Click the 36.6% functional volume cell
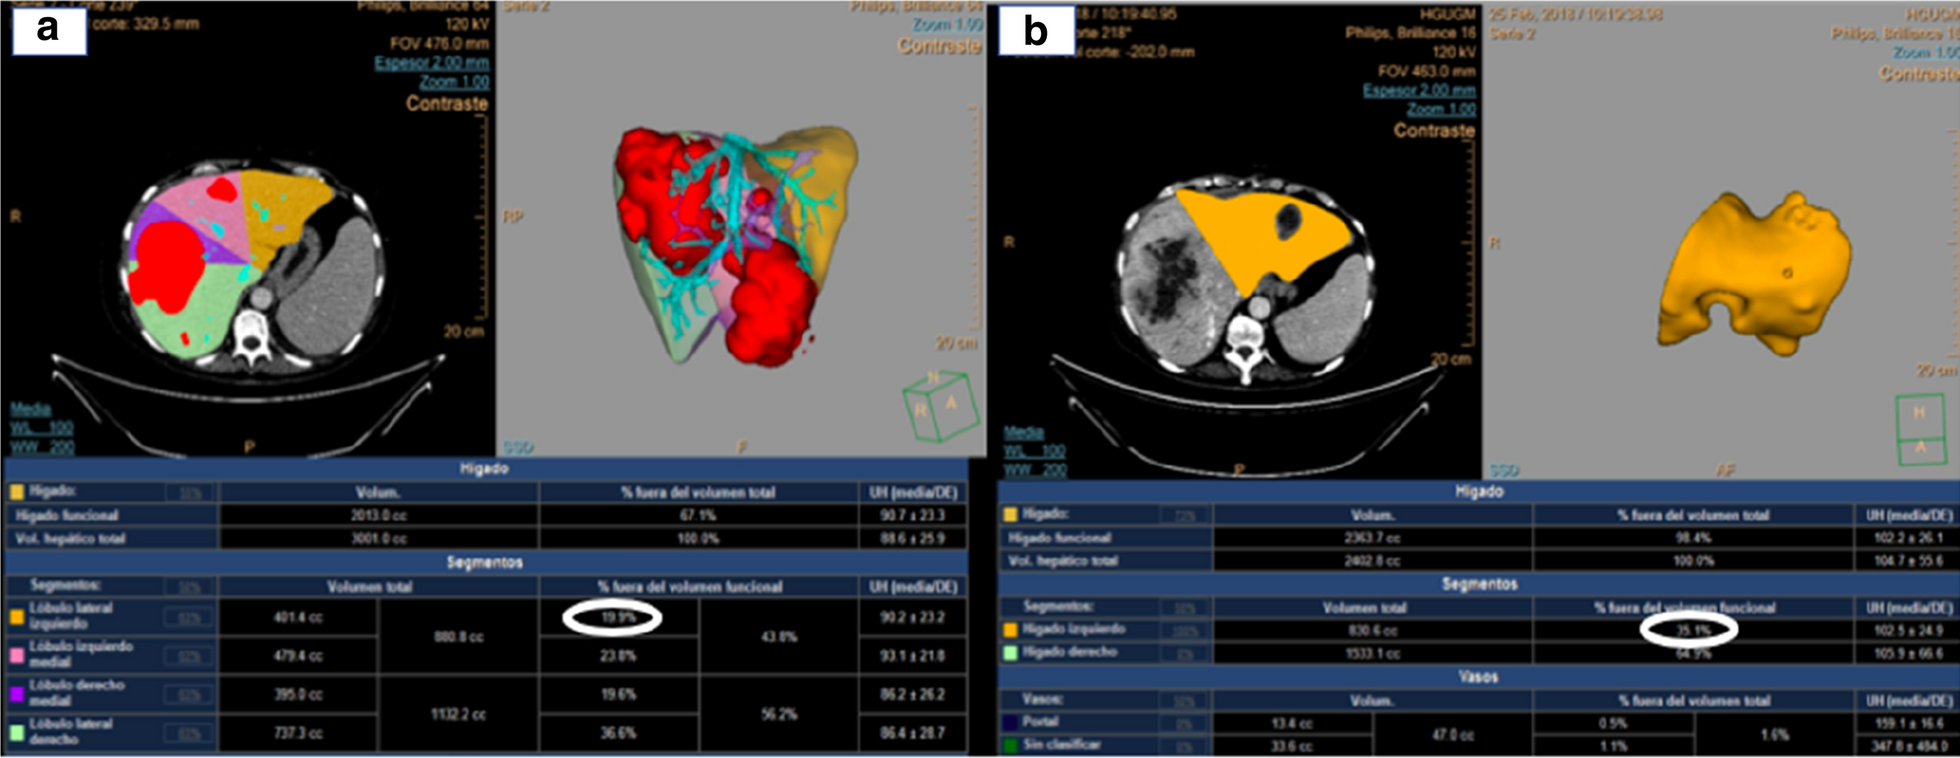Viewport: 1960px width, 758px height. [618, 733]
